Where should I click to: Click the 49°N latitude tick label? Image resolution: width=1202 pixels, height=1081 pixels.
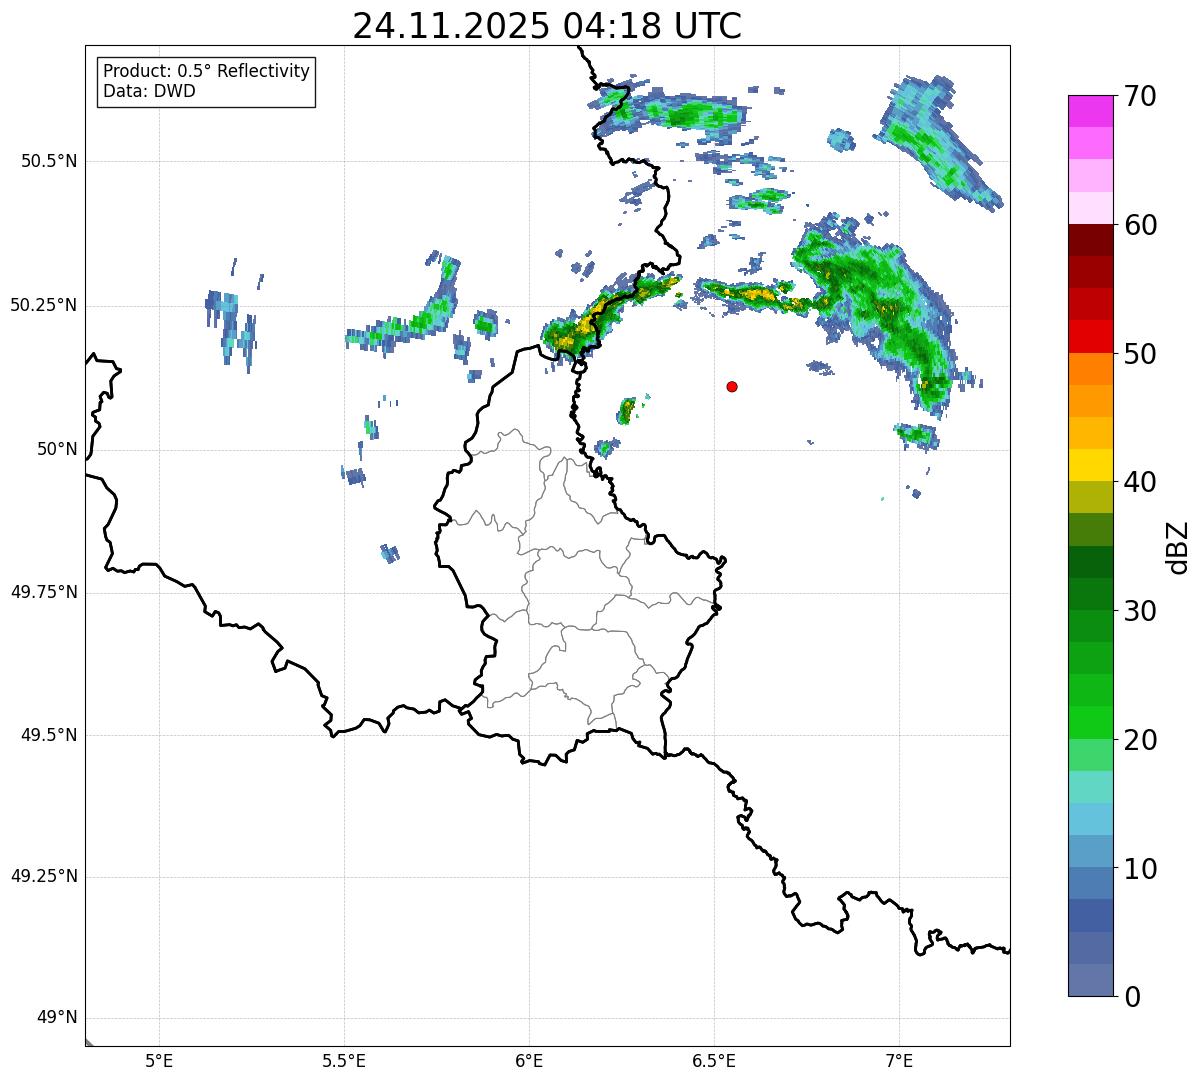point(57,1017)
